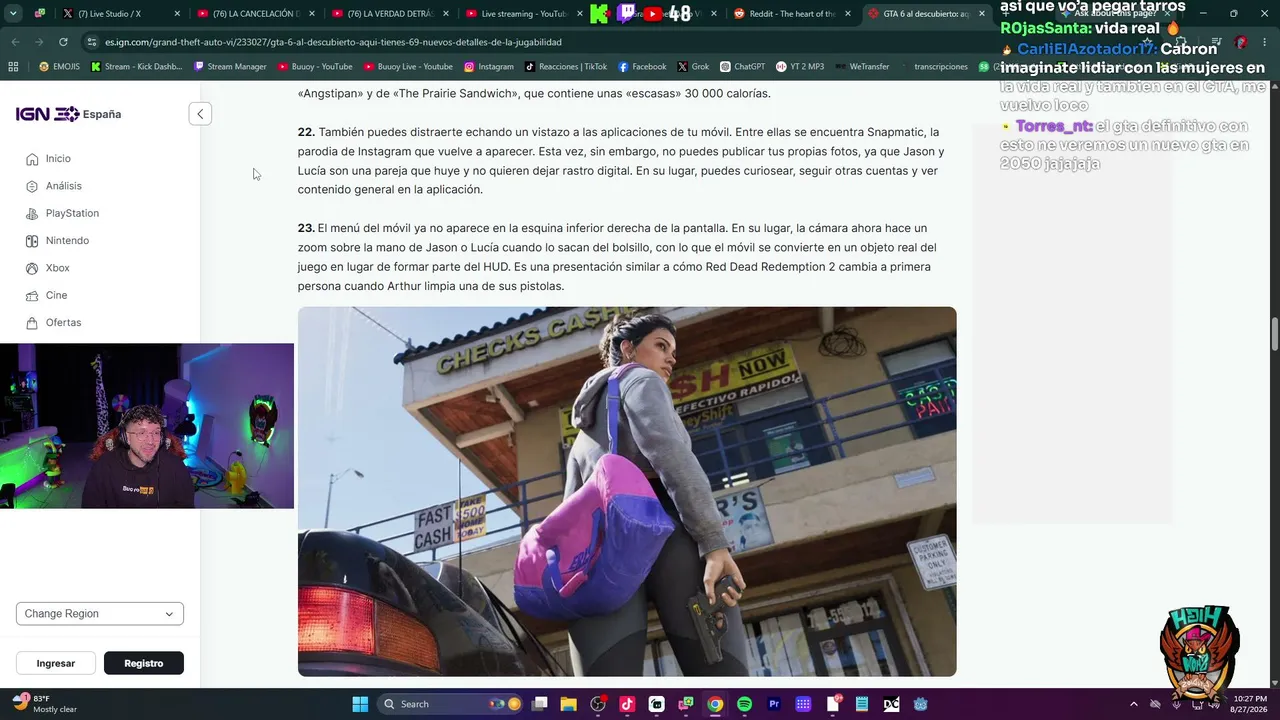Switch to Live streaming YouTube tab

click(522, 14)
